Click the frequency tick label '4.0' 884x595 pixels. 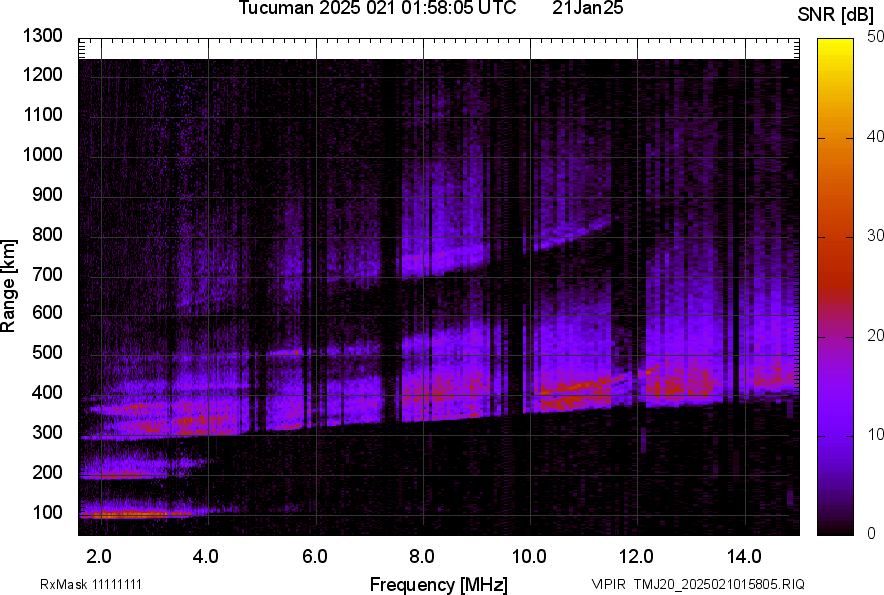click(x=205, y=557)
